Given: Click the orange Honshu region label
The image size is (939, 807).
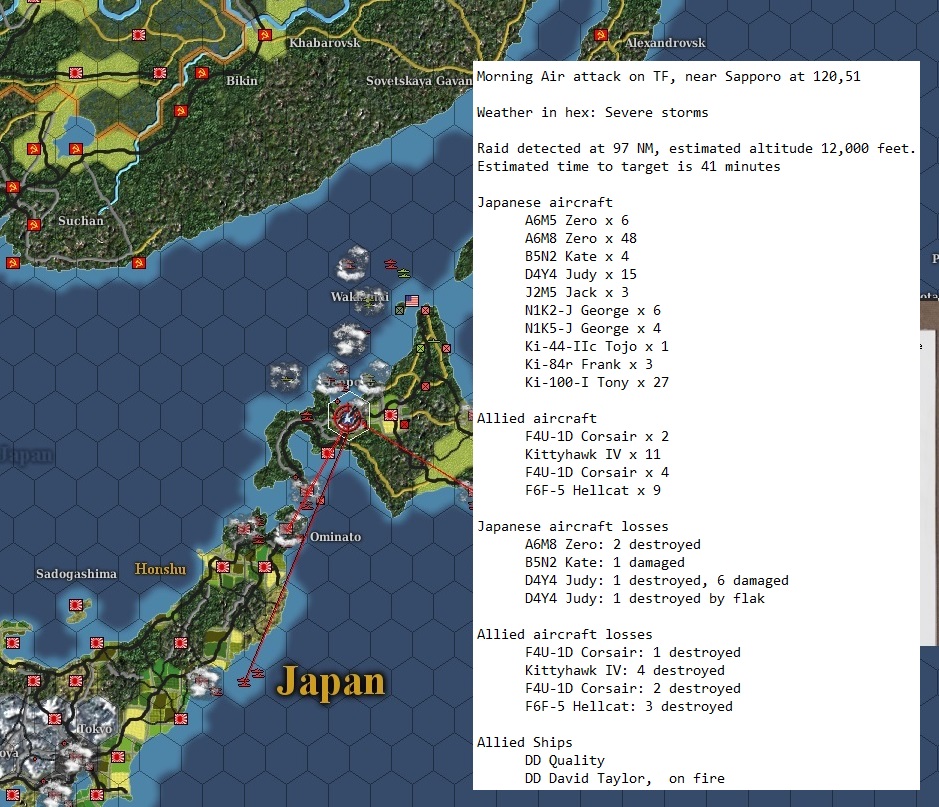Looking at the screenshot, I should point(160,569).
